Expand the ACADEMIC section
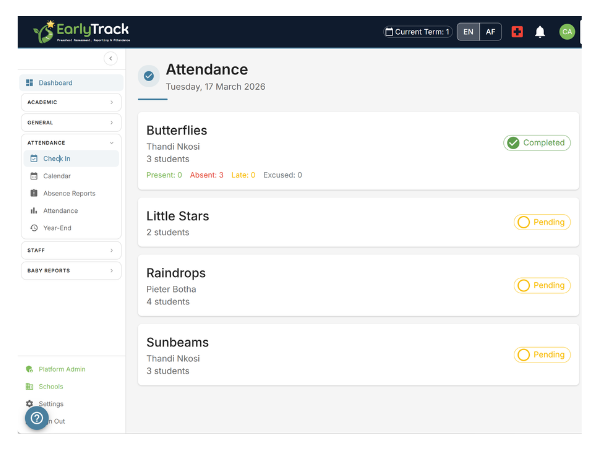Screen dimensions: 600x450 [x=71, y=102]
